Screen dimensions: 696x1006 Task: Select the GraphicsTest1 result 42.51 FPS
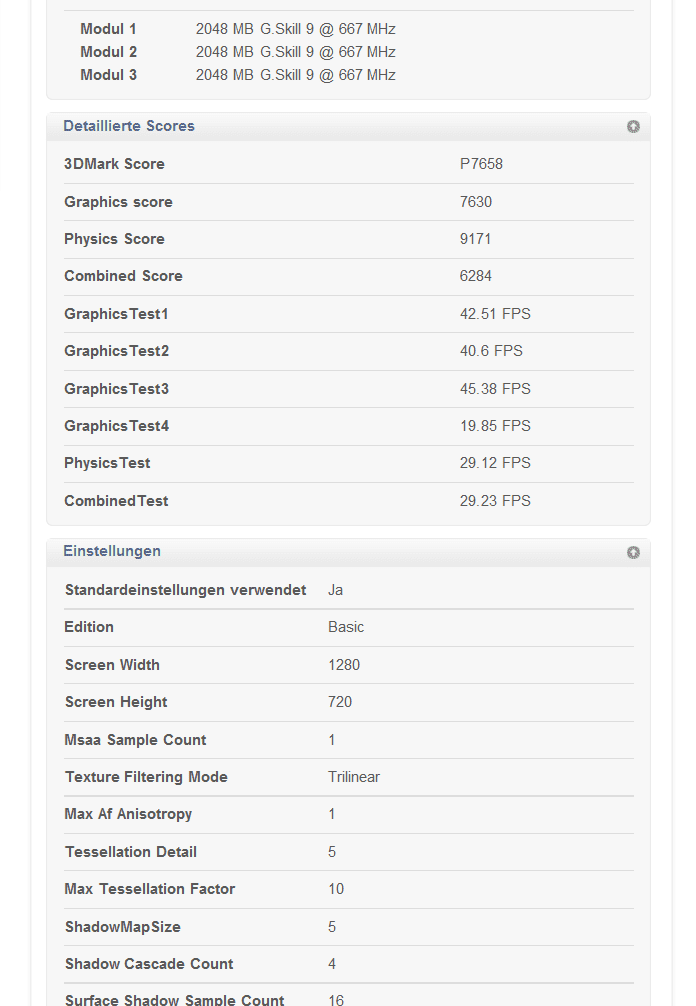(x=495, y=314)
